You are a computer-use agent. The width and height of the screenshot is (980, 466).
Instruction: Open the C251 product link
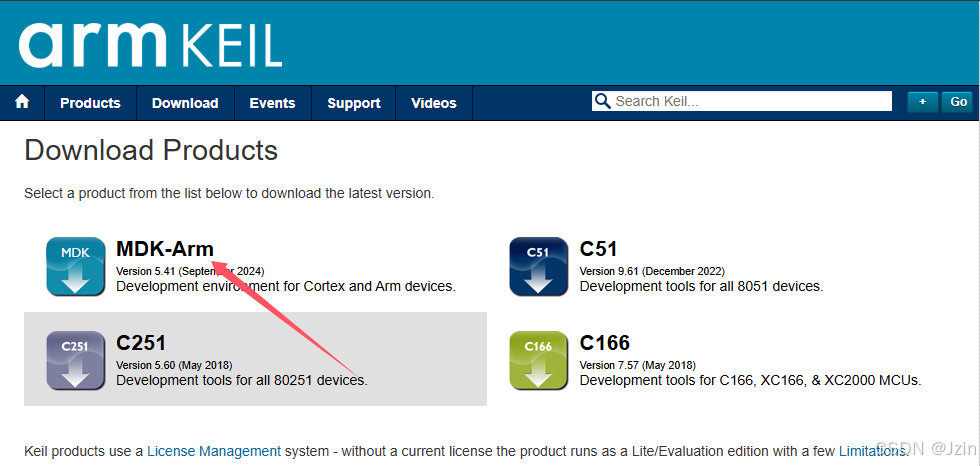pyautogui.click(x=141, y=343)
